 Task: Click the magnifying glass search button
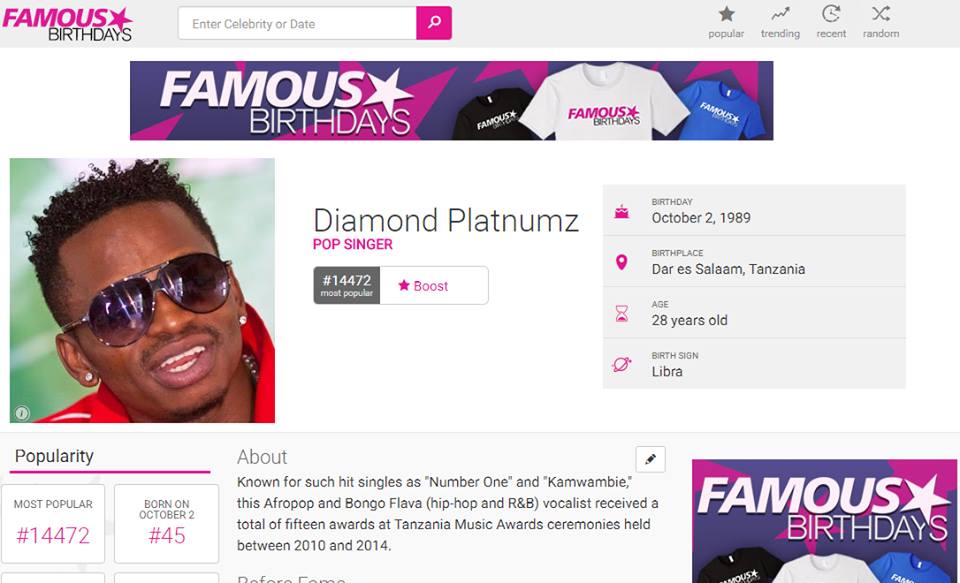433,23
